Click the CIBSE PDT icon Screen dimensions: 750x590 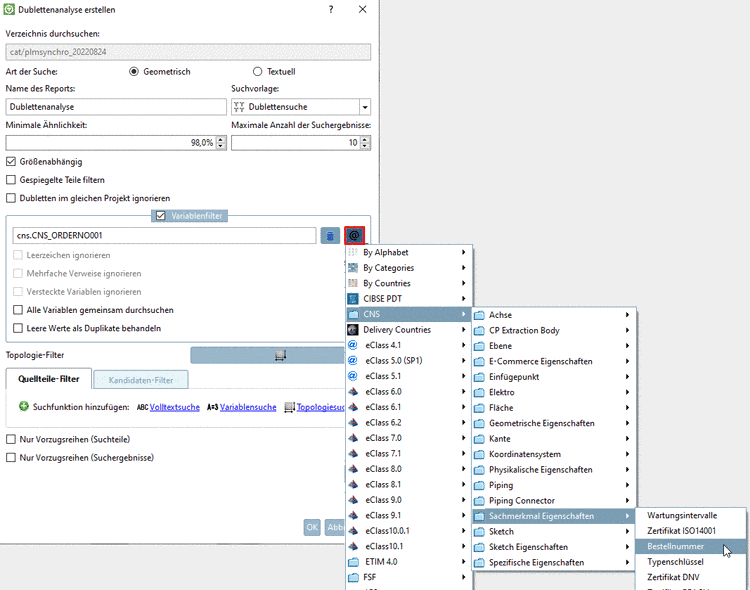(x=353, y=299)
